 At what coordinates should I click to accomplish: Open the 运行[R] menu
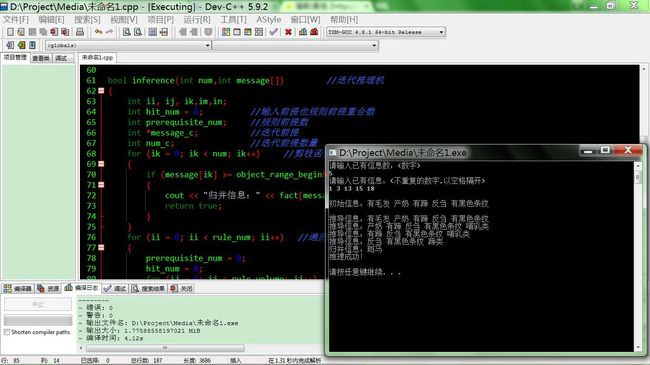[197, 19]
